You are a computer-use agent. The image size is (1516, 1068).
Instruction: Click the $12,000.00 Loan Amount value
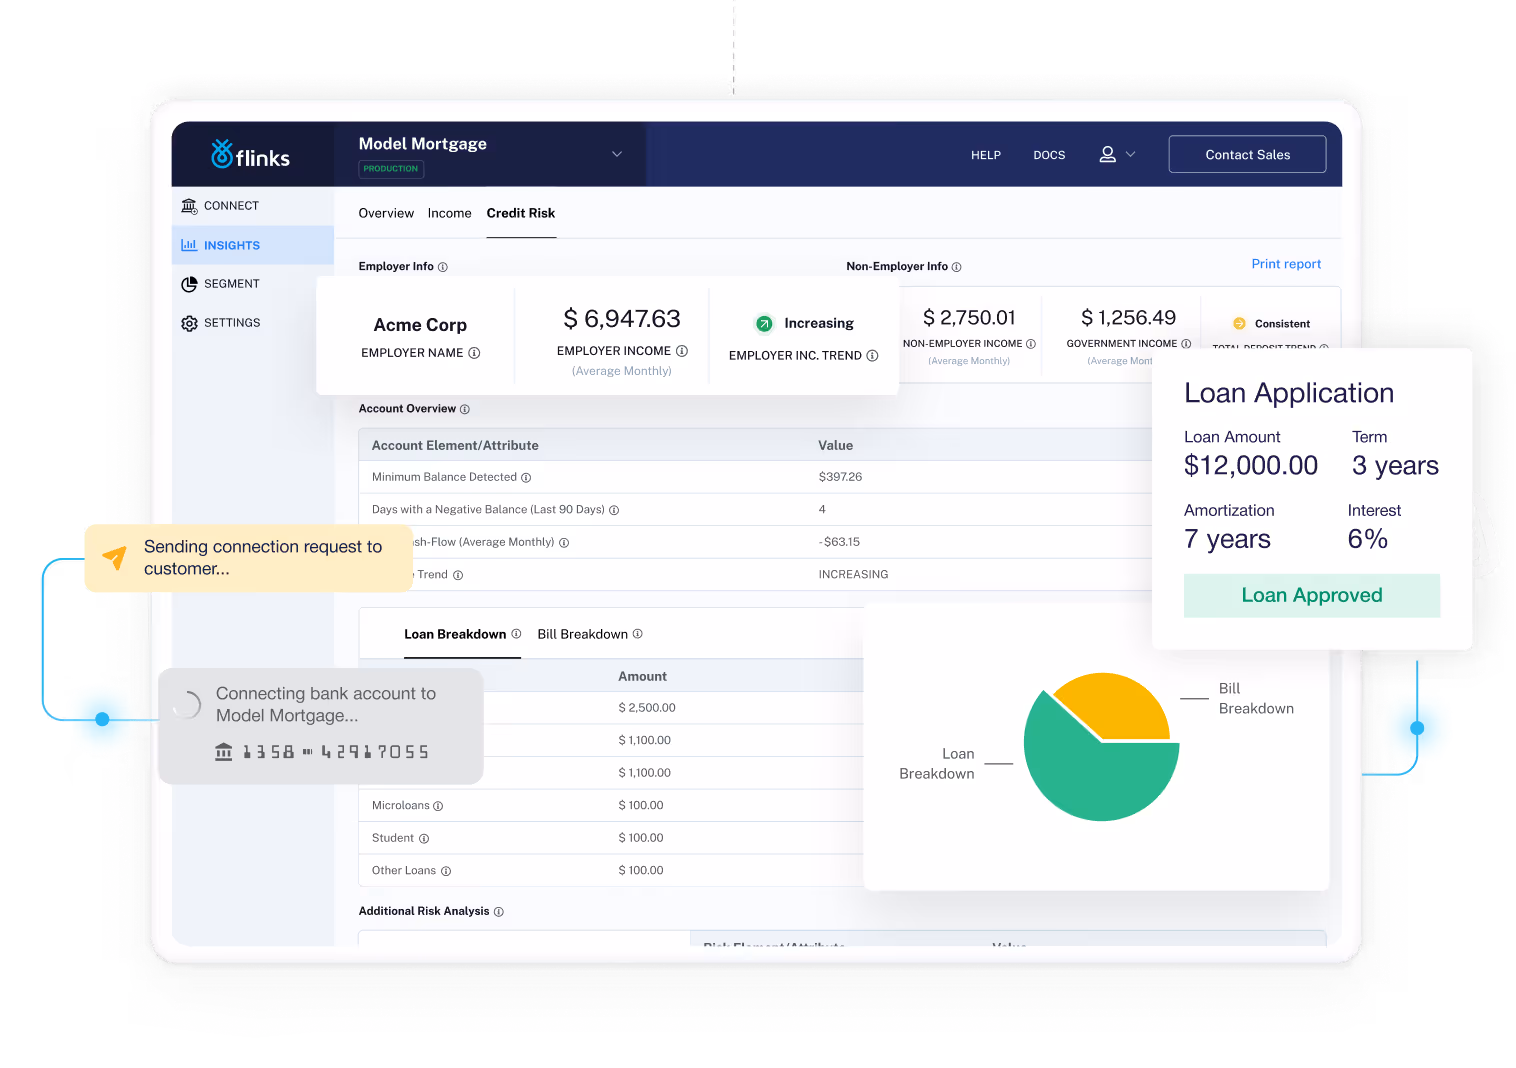tap(1251, 466)
